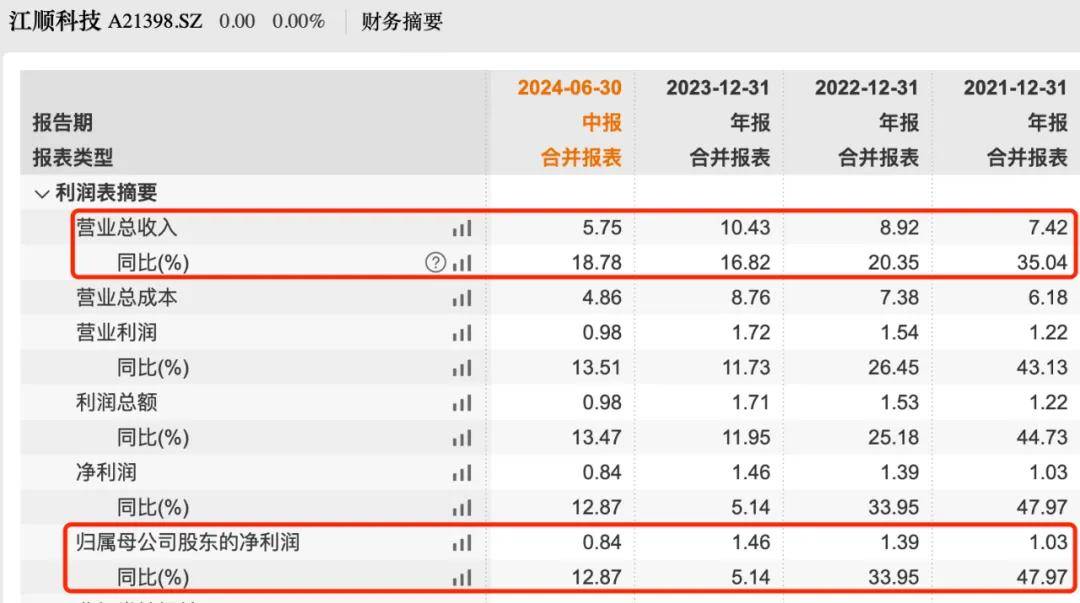This screenshot has height=603, width=1080.
Task: Open chart icon for 利润总额 同比(%) row
Action: click(462, 438)
